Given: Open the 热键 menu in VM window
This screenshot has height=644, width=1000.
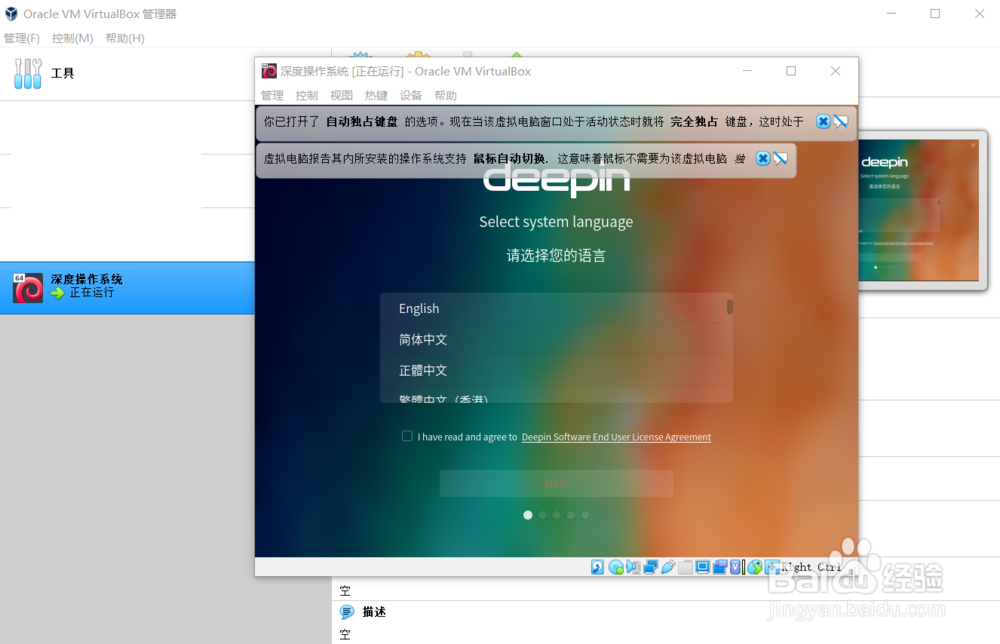Looking at the screenshot, I should (x=376, y=95).
